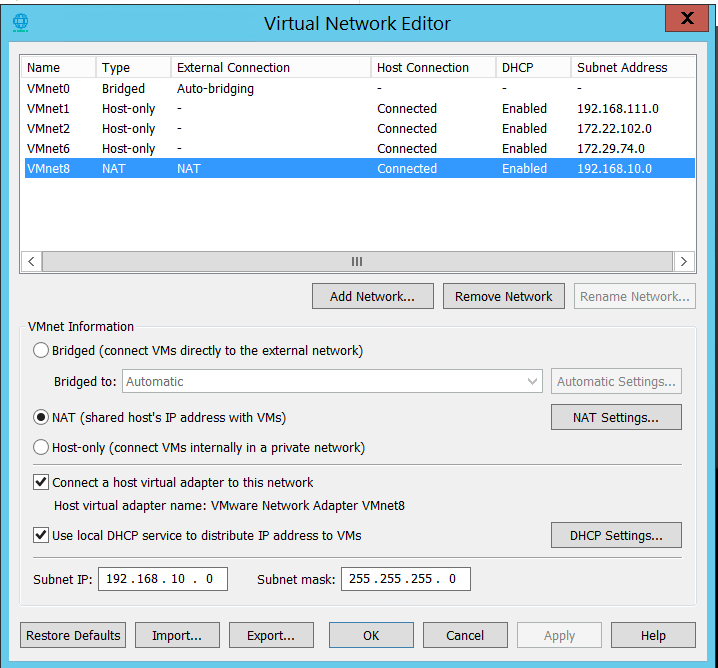Select the VMnet0 network row
This screenshot has height=668, width=718.
click(49, 89)
